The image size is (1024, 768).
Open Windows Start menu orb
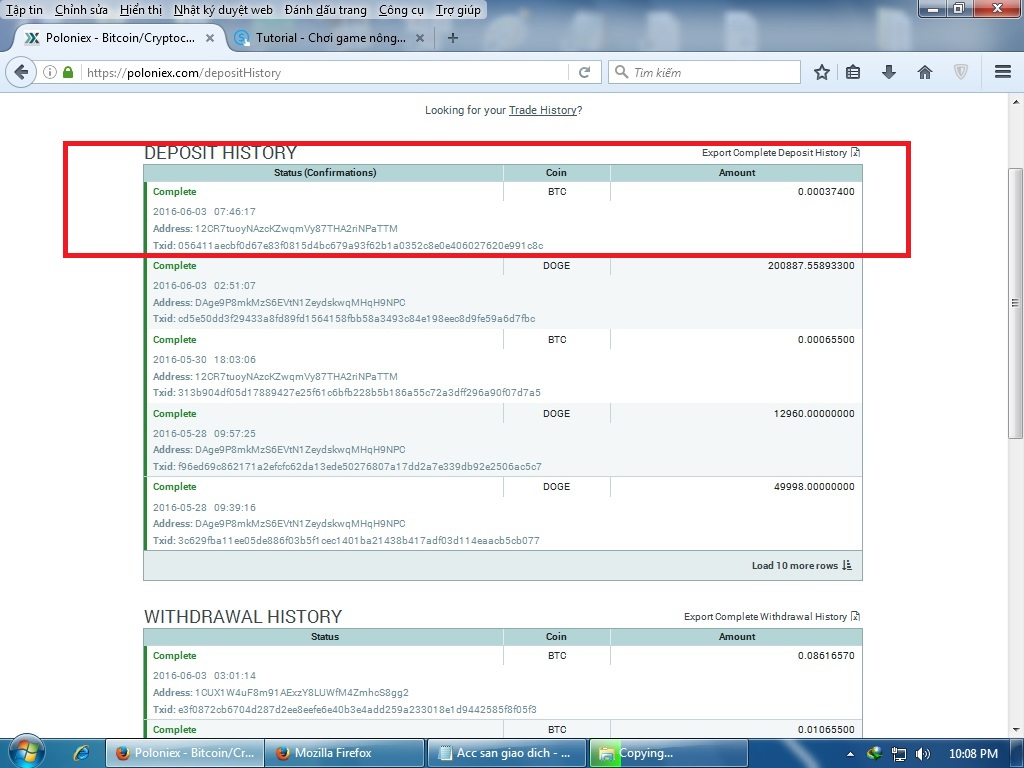(x=26, y=752)
